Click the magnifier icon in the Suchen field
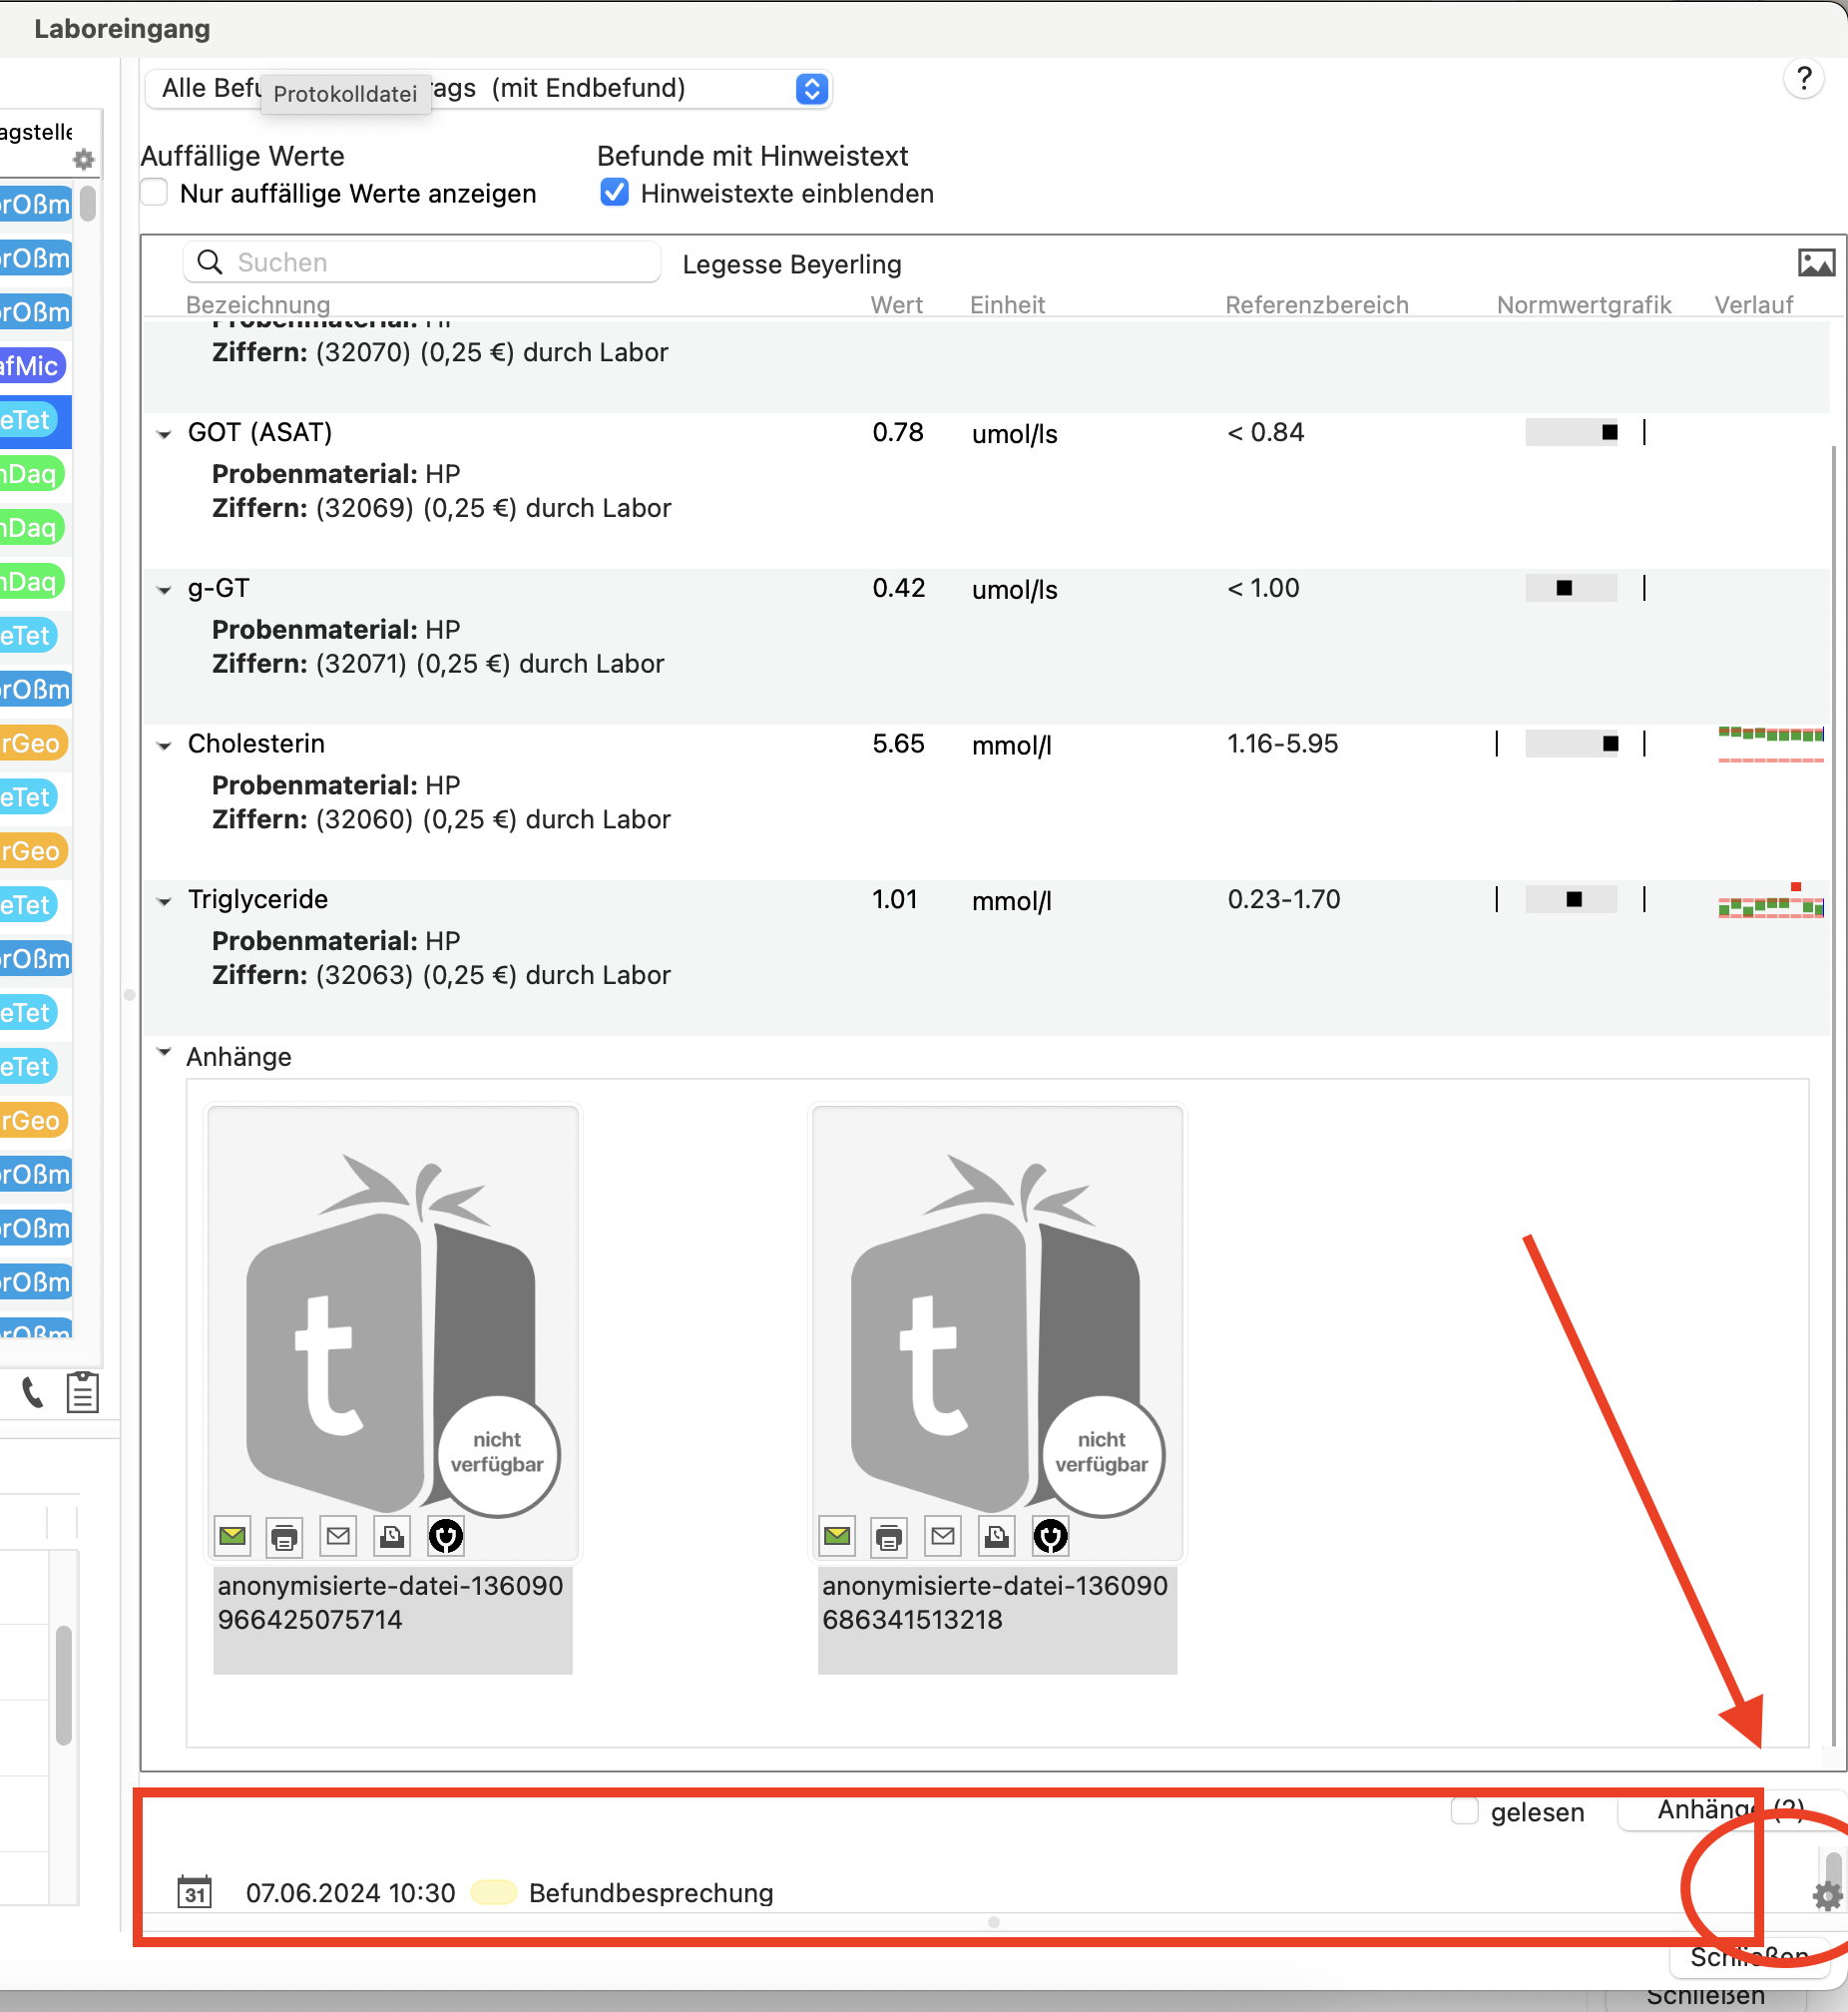Viewport: 1848px width, 2012px height. (210, 262)
